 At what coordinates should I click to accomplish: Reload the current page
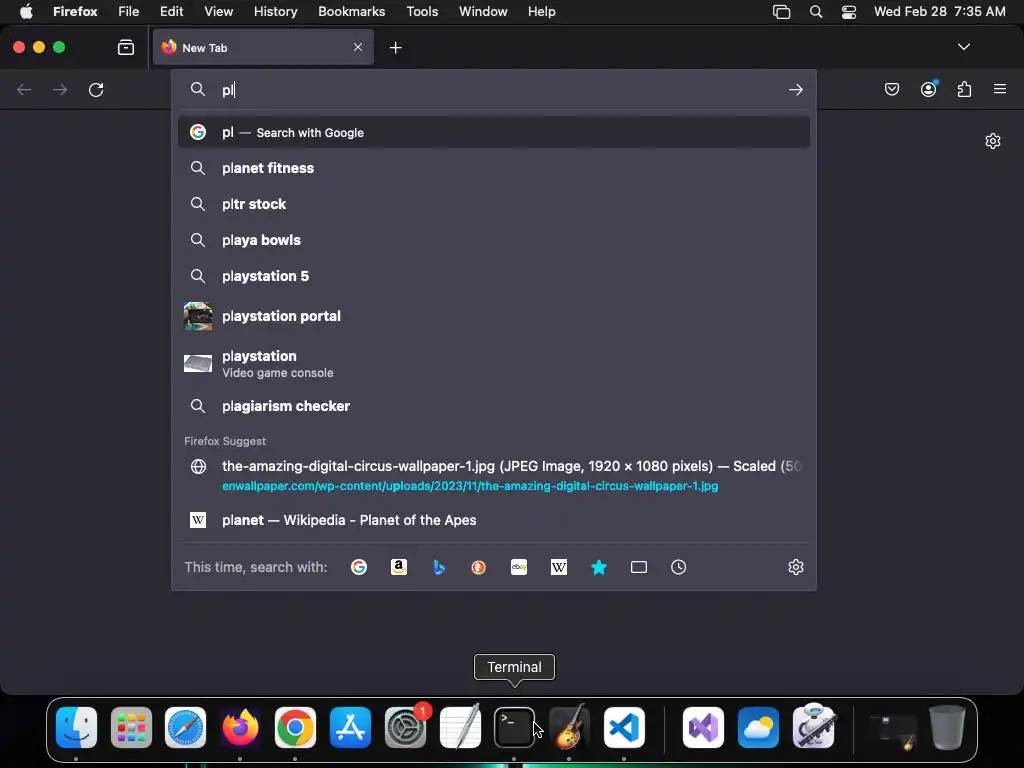click(96, 89)
